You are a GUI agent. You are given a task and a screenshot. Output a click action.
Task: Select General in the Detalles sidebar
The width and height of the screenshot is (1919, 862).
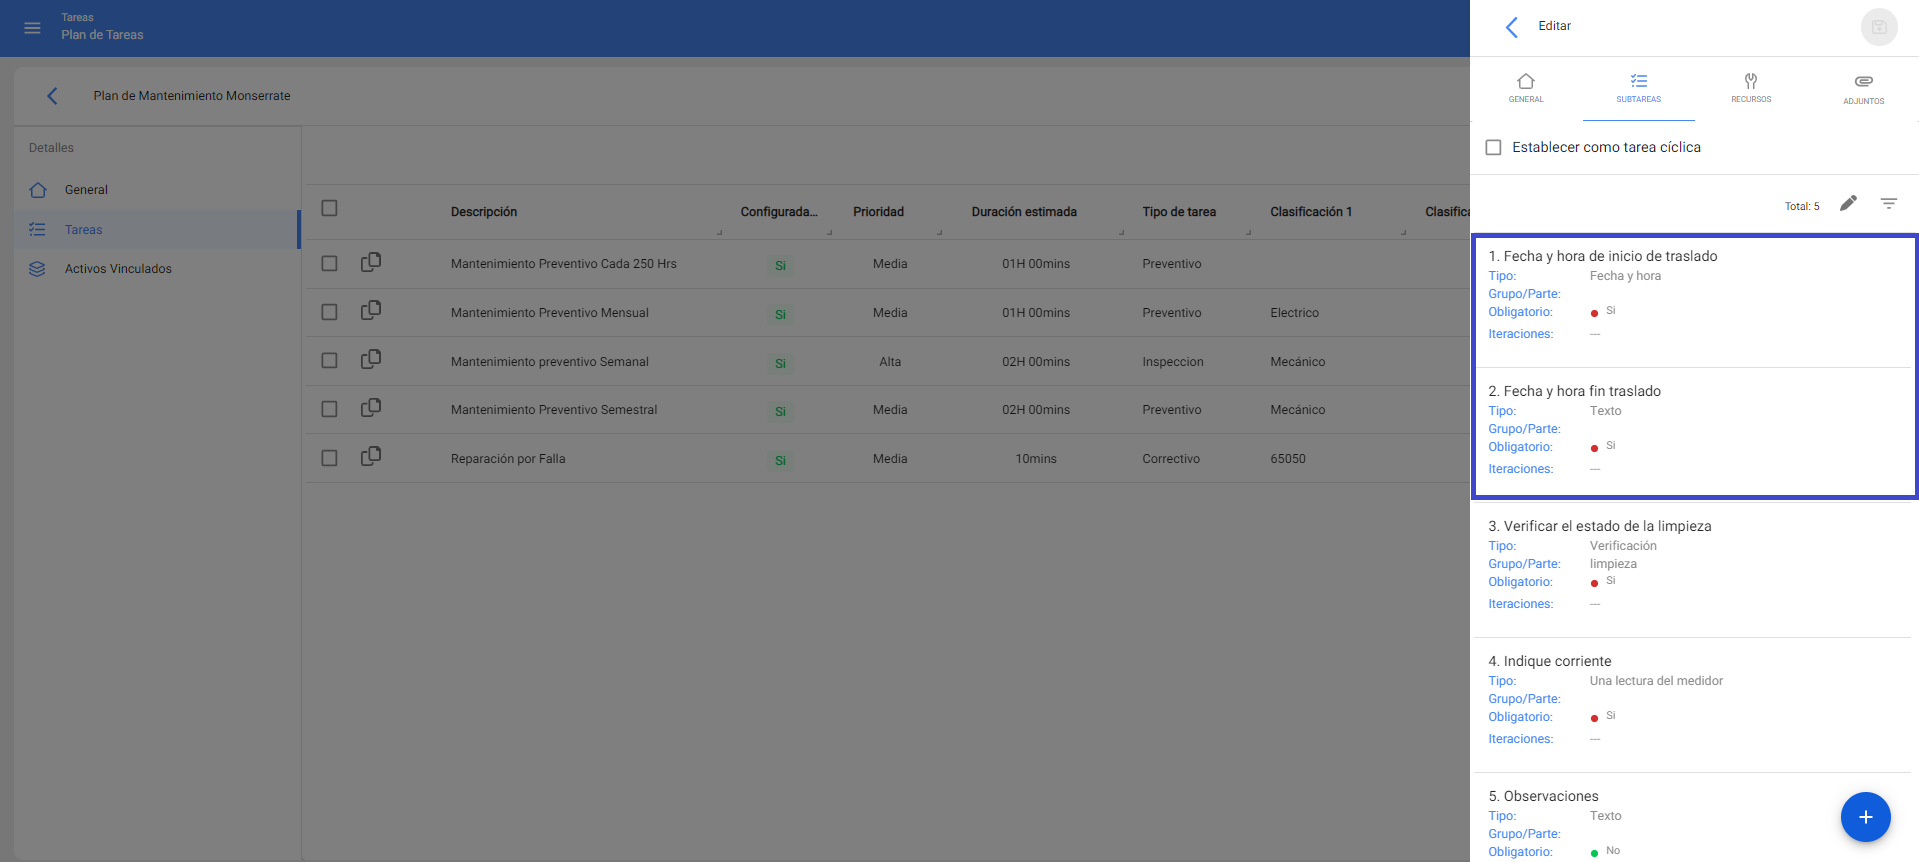[86, 190]
